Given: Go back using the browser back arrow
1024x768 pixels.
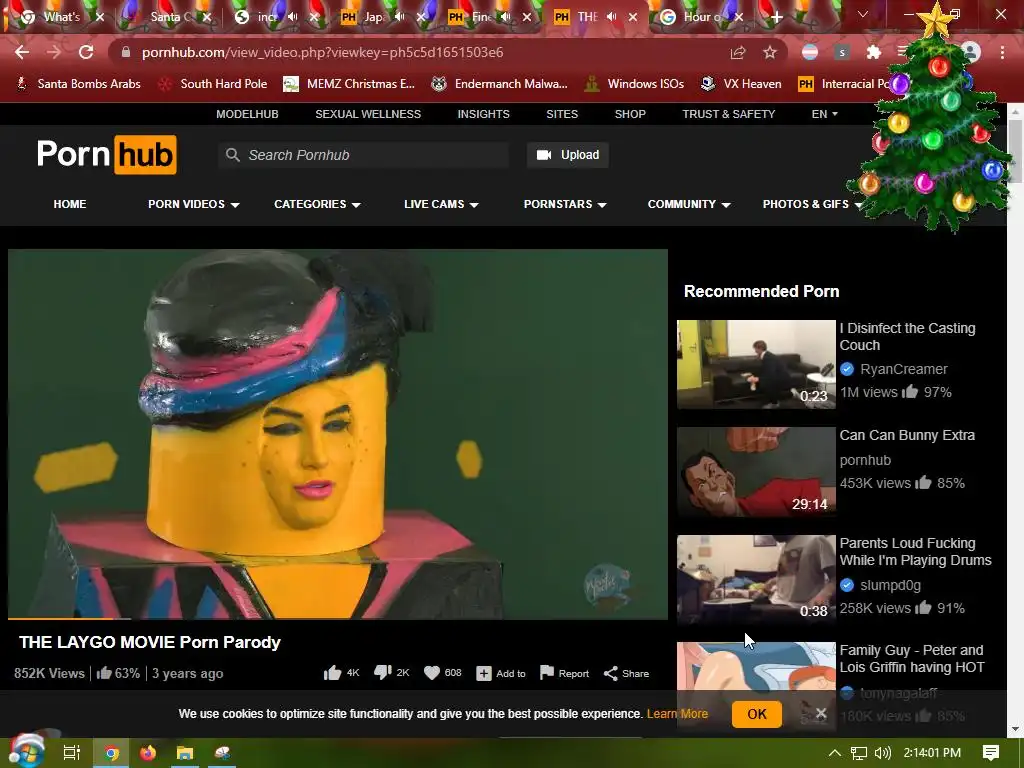Looking at the screenshot, I should (22, 52).
